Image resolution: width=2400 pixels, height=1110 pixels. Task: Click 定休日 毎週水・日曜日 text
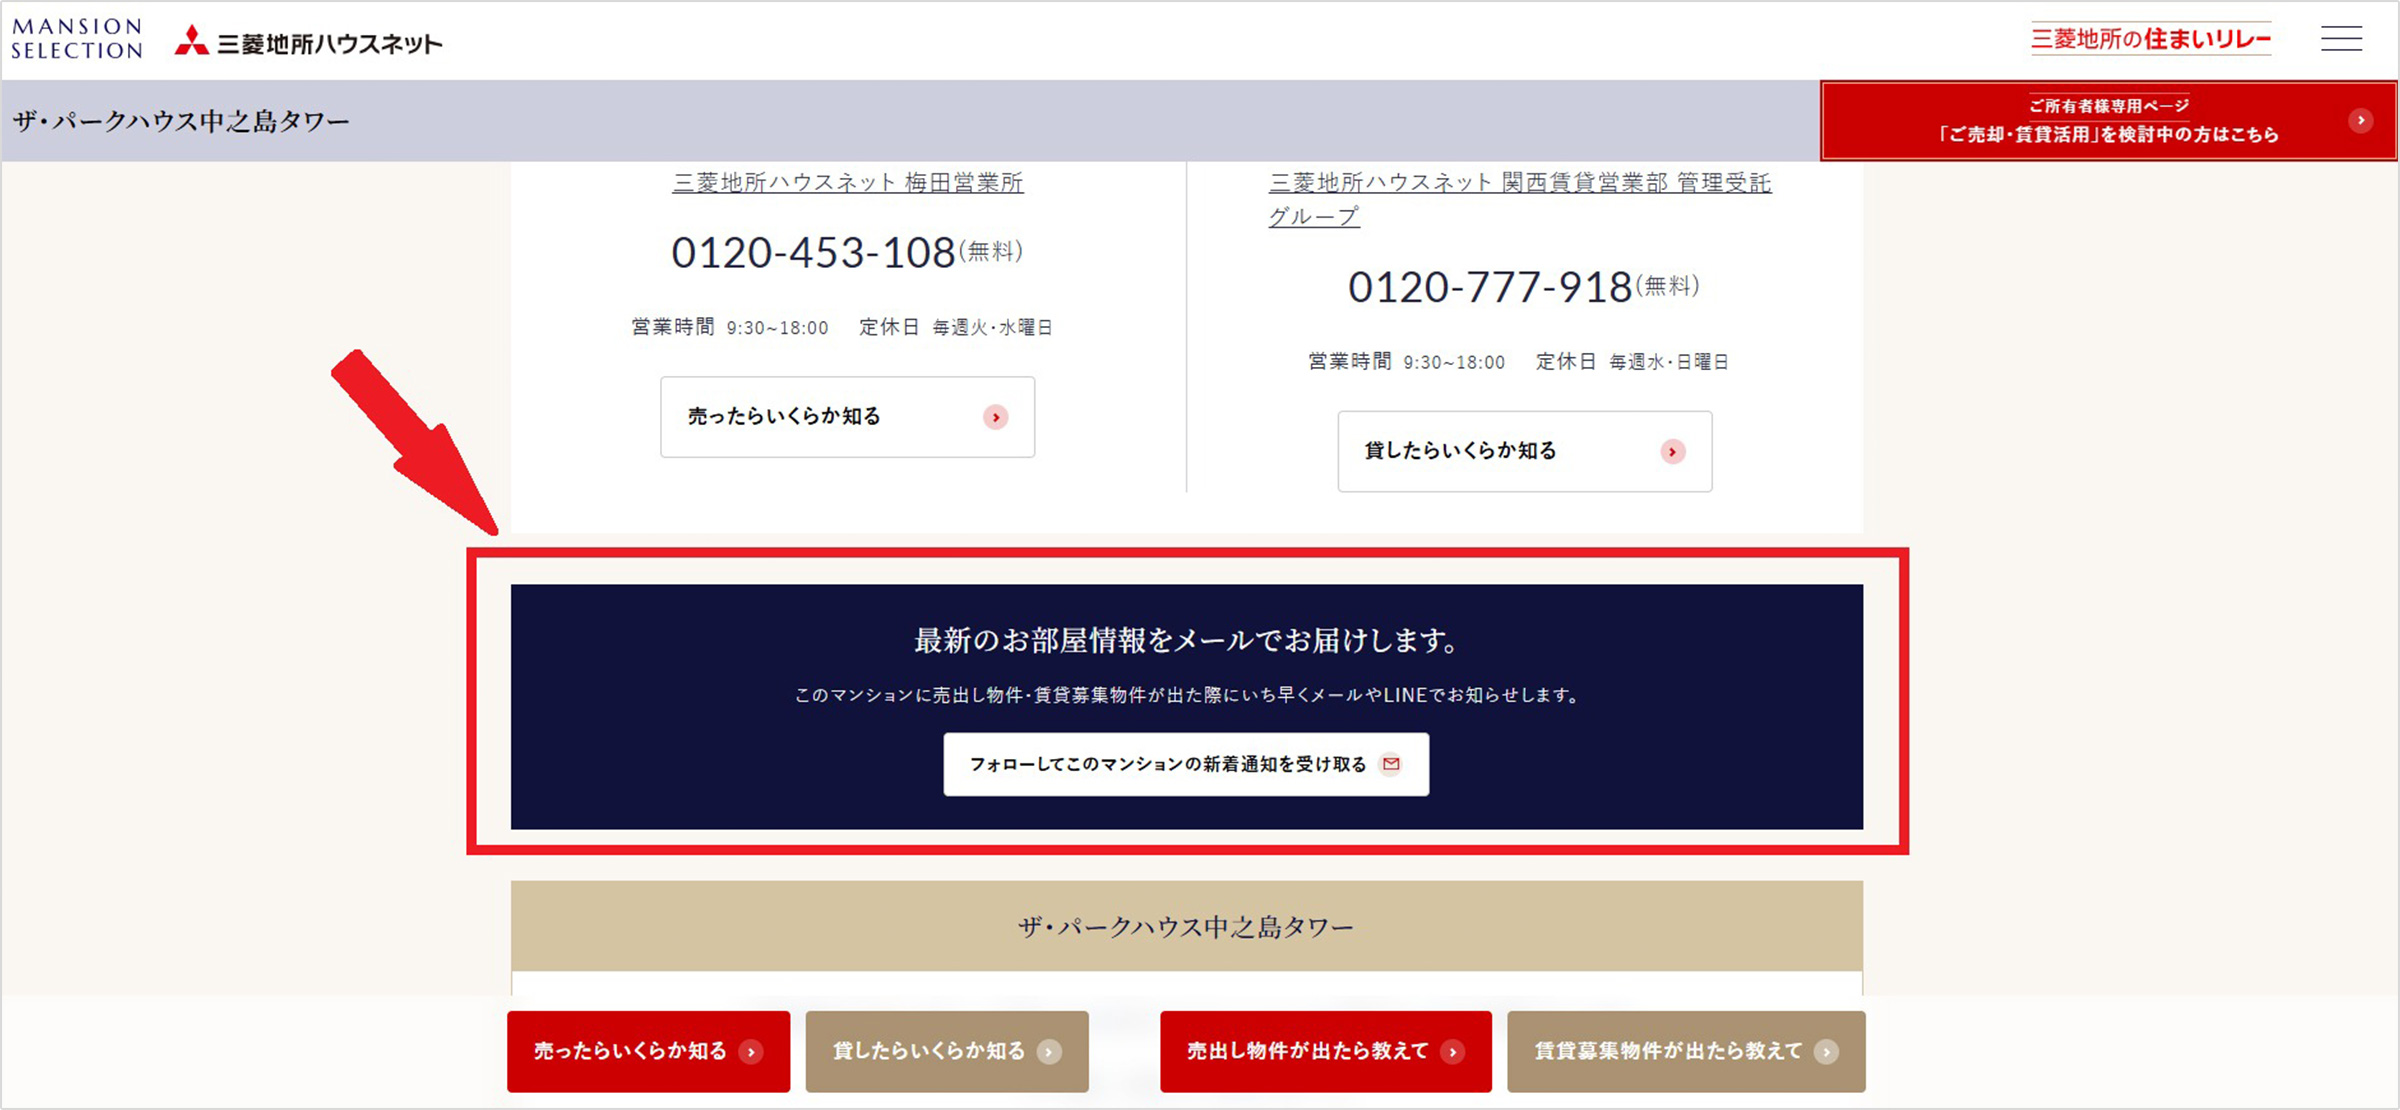tap(1632, 362)
